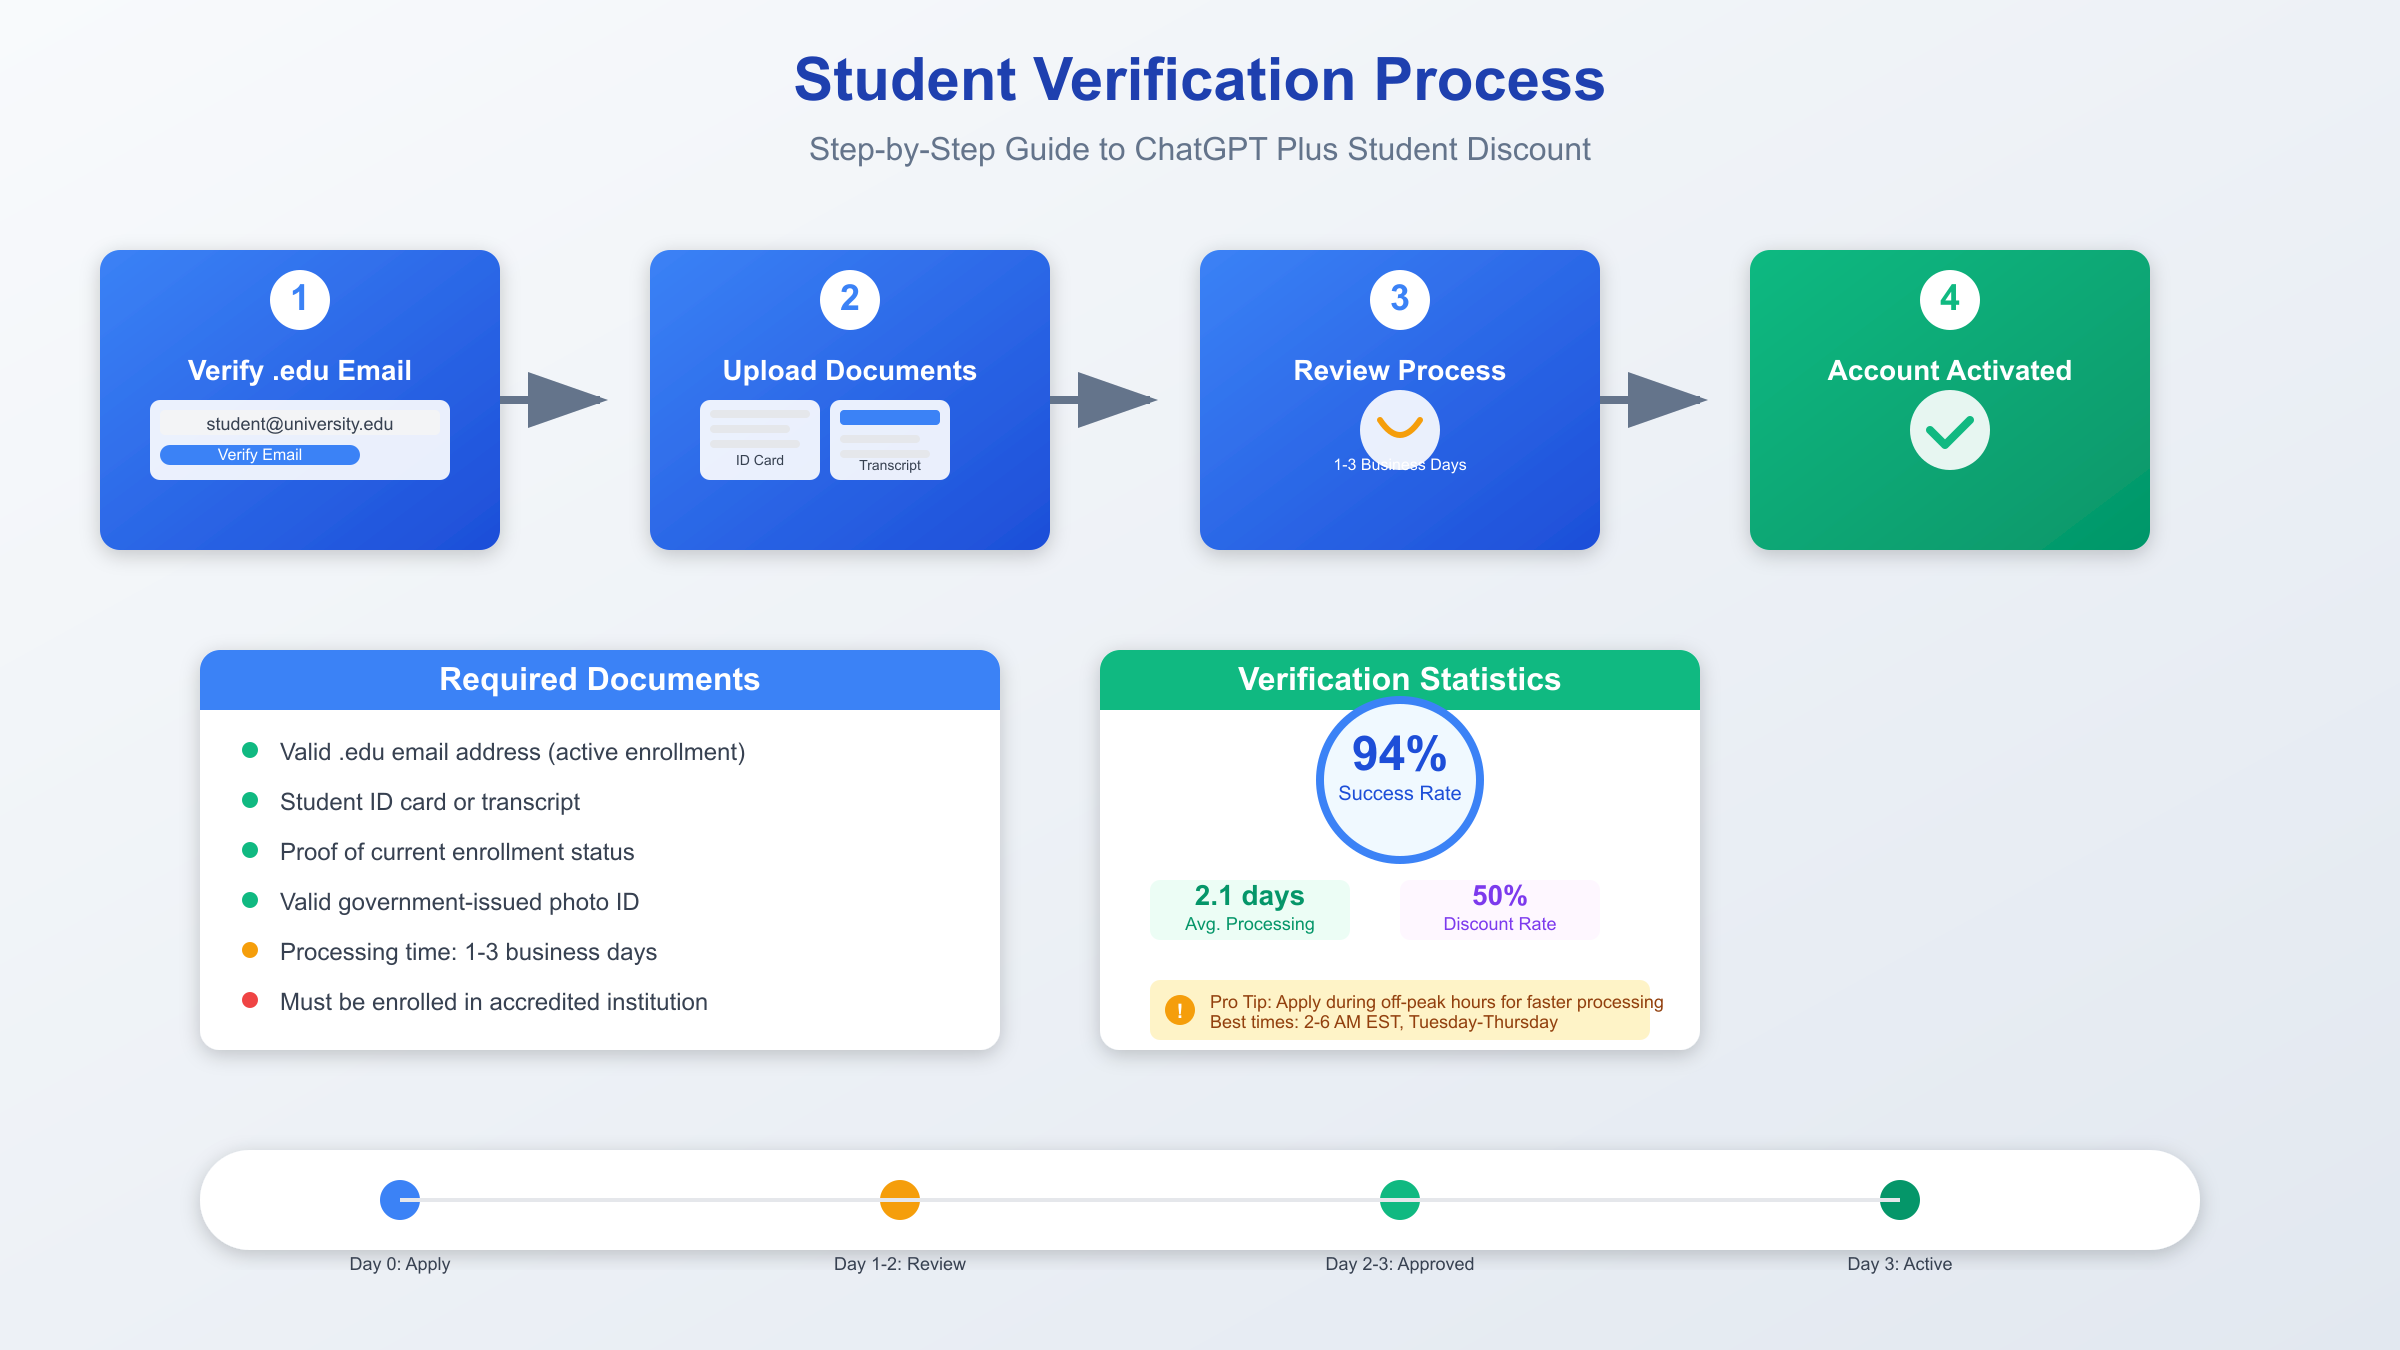Select the Day 0: Apply timeline marker

pos(400,1200)
